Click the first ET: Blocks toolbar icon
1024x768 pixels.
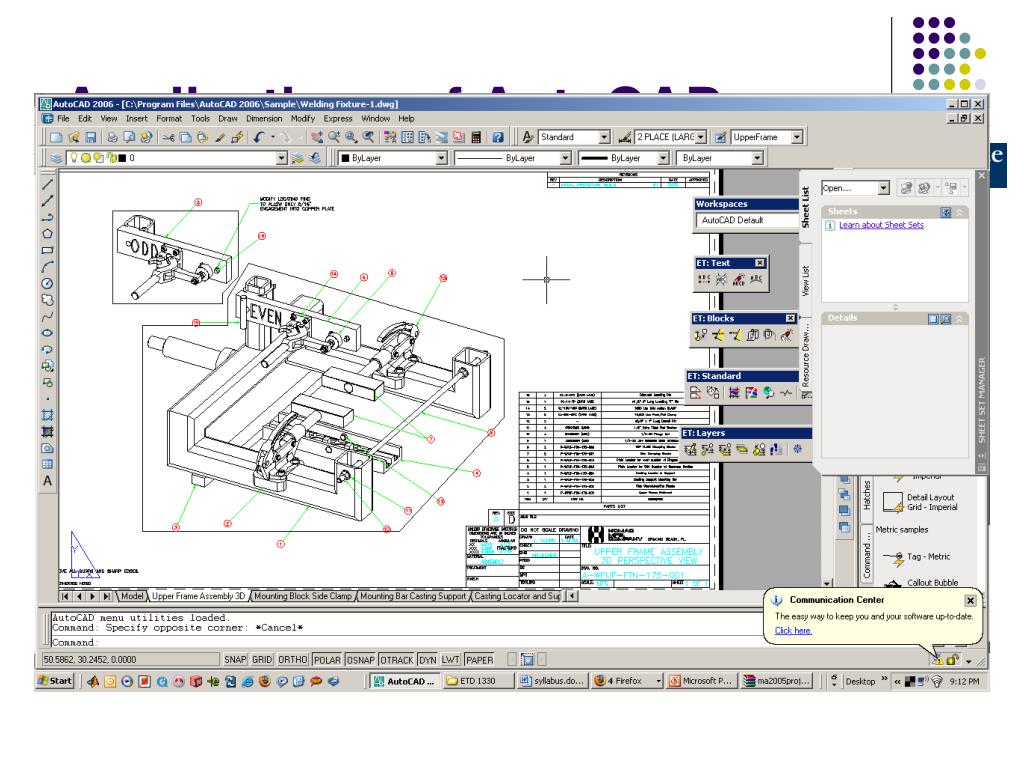click(701, 335)
